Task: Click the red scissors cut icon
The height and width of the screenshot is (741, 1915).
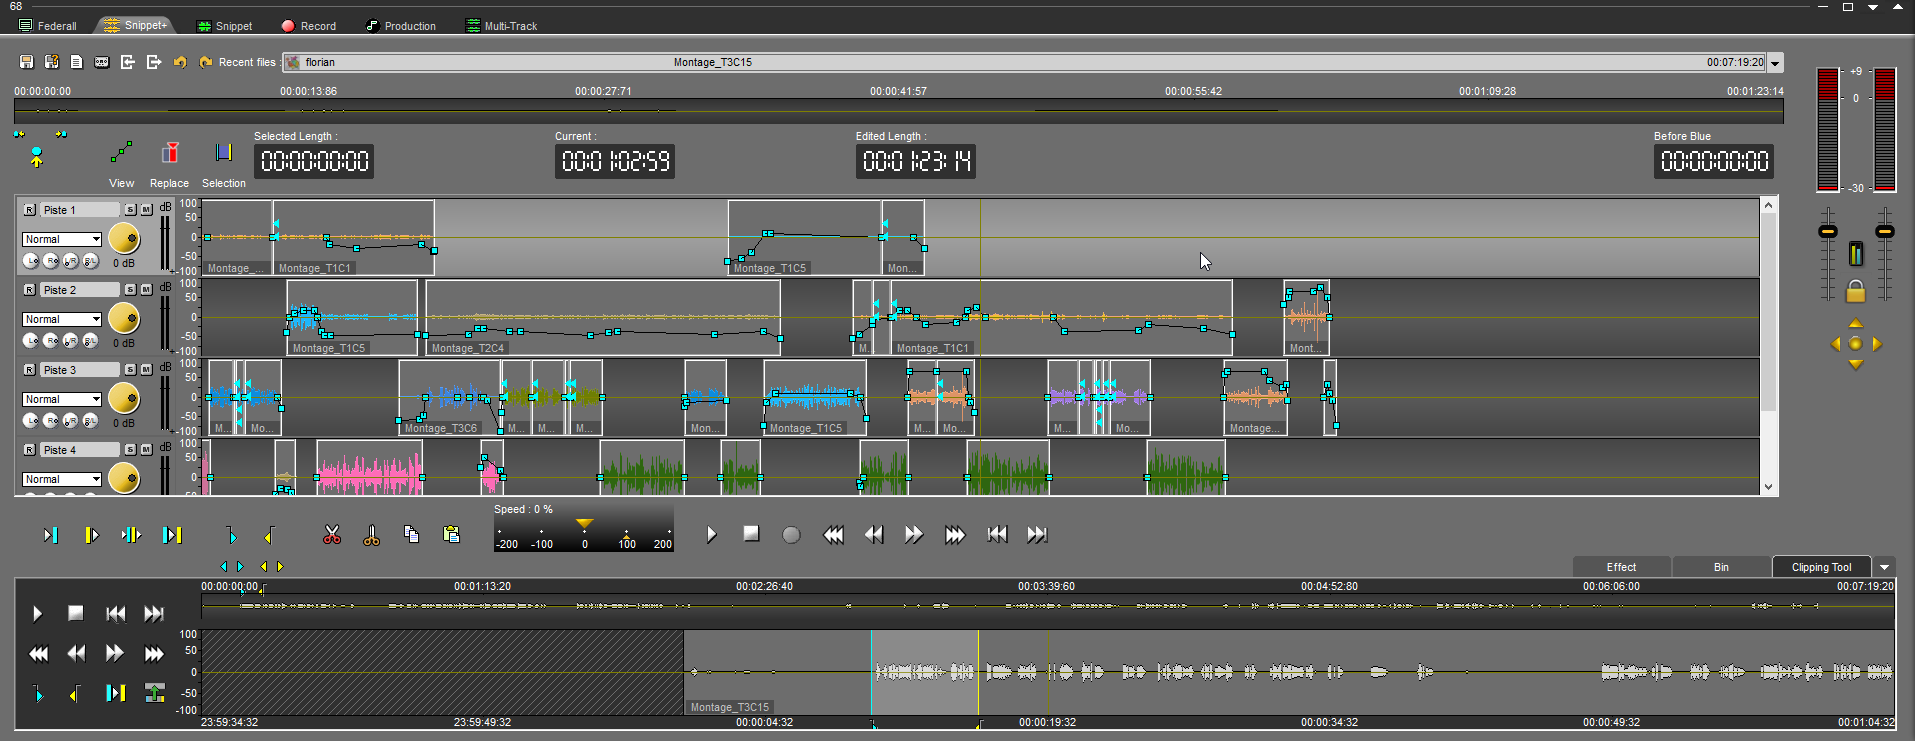Action: pyautogui.click(x=332, y=535)
